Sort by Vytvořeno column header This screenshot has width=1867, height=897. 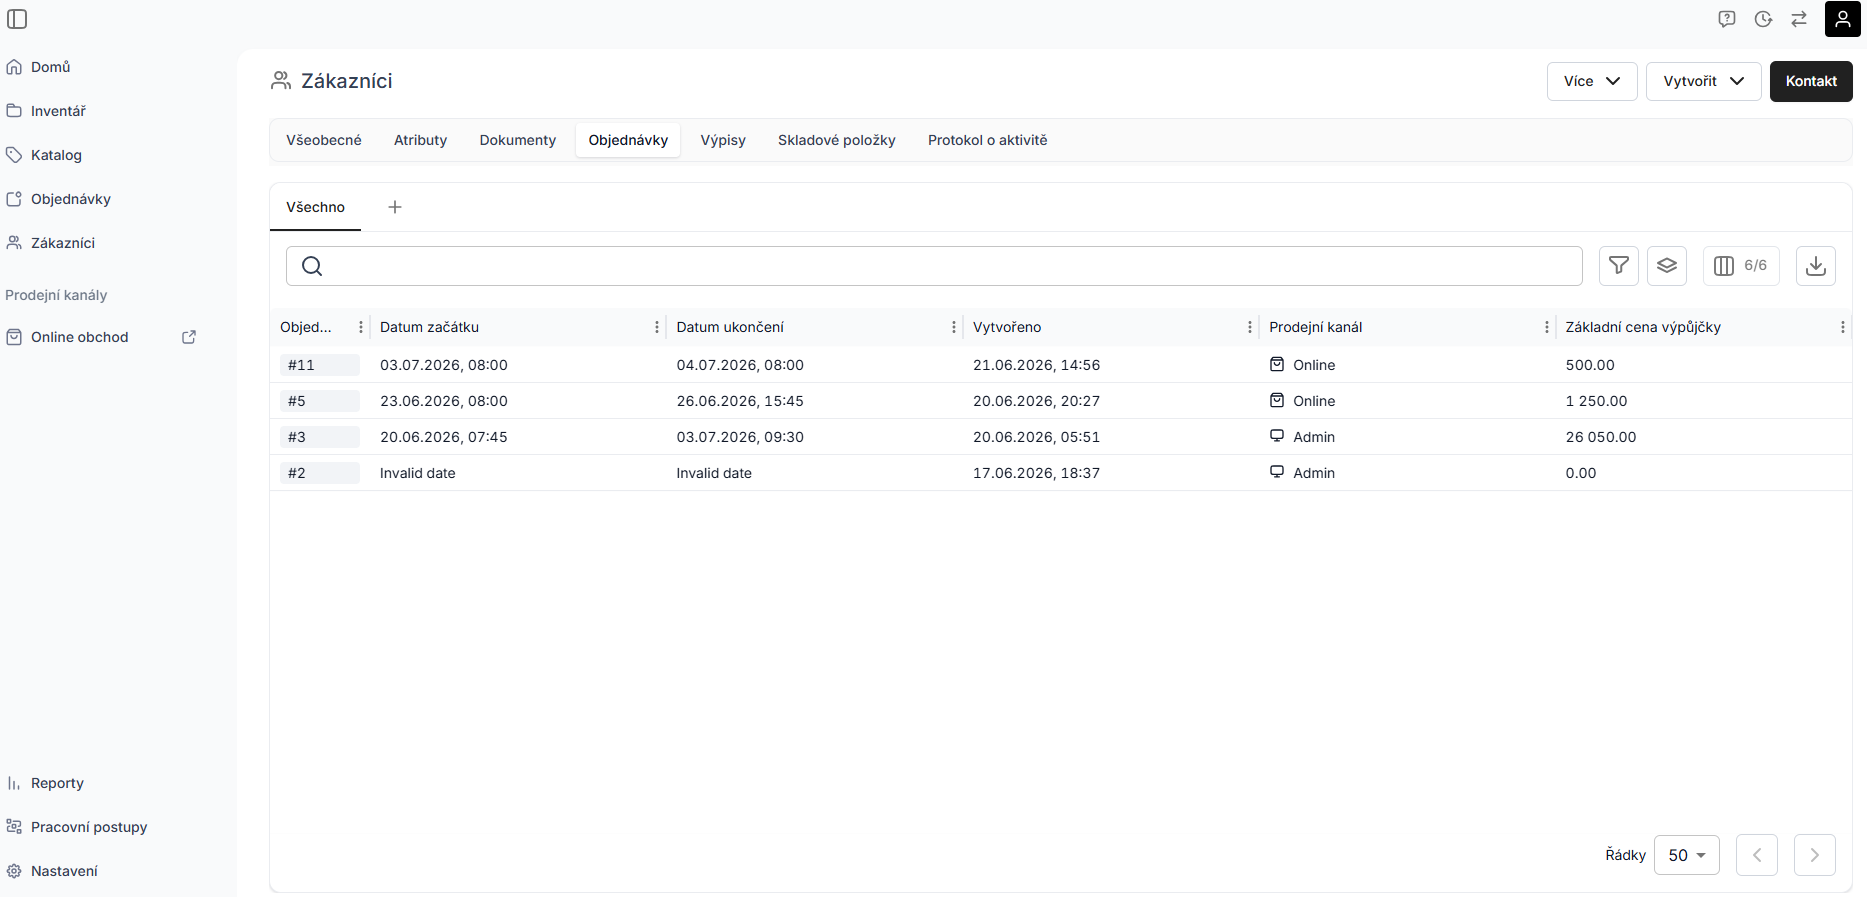(x=1007, y=327)
